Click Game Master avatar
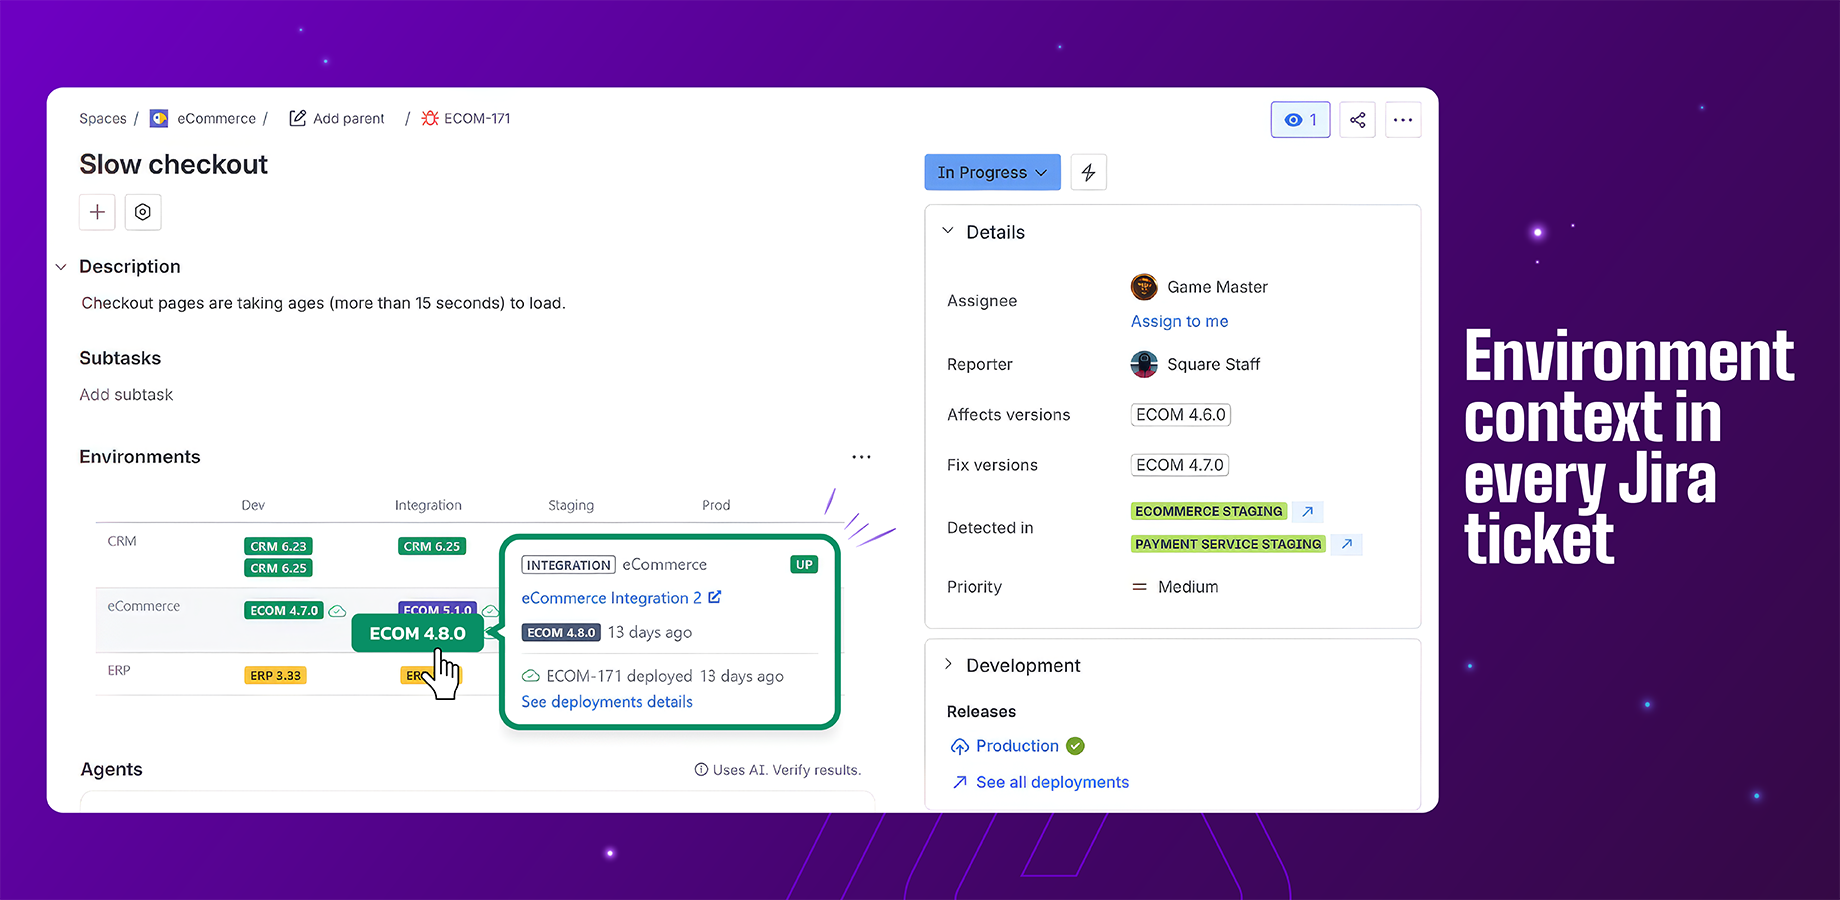Viewport: 1840px width, 900px height. [1144, 287]
